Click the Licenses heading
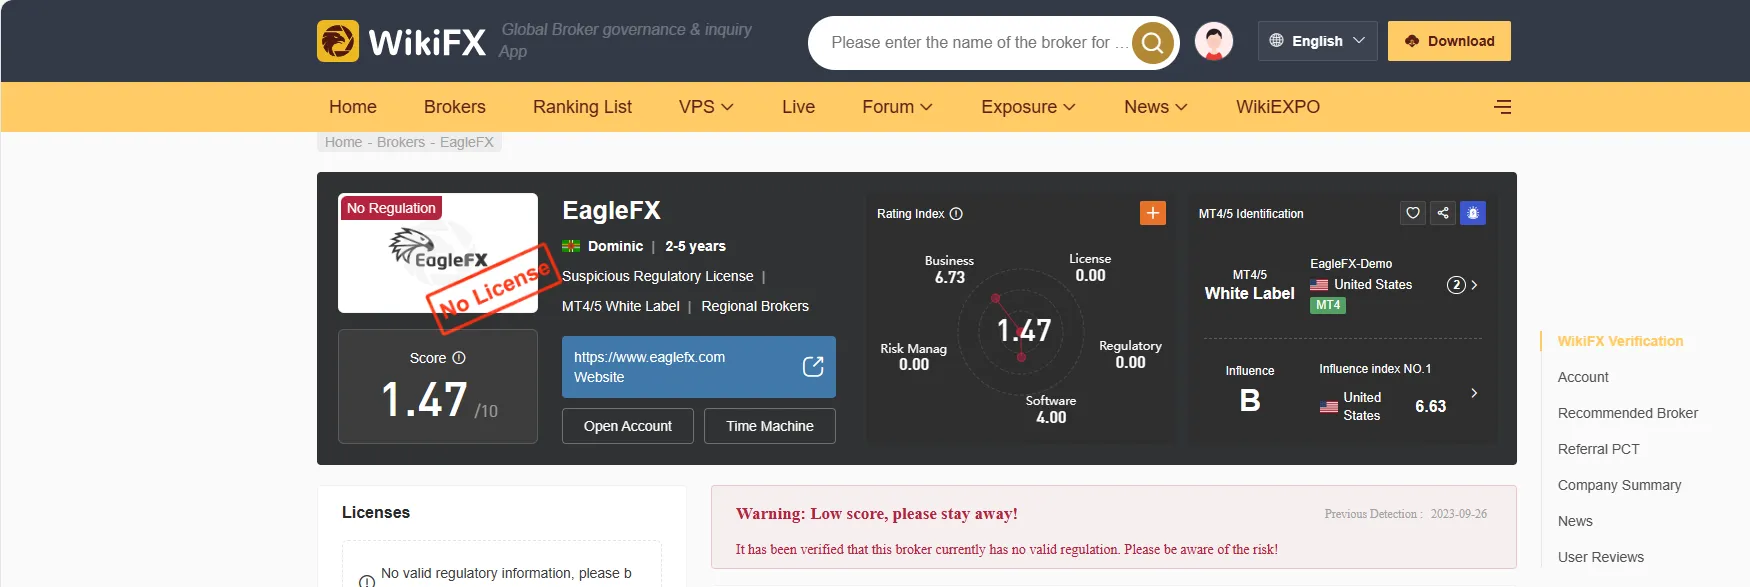This screenshot has width=1750, height=587. pos(376,512)
